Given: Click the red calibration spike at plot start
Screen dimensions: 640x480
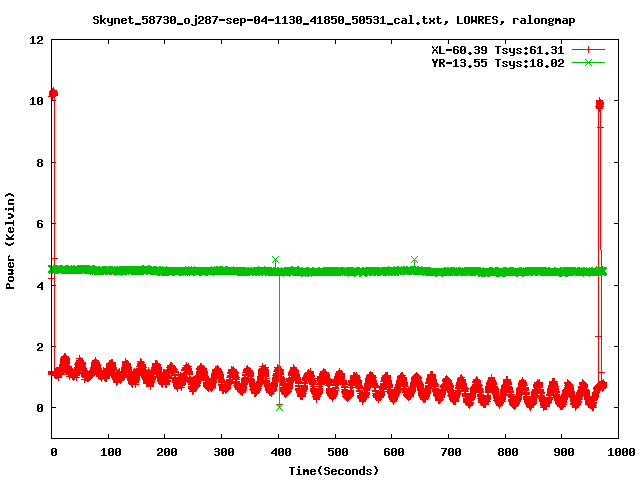Looking at the screenshot, I should pyautogui.click(x=53, y=93).
